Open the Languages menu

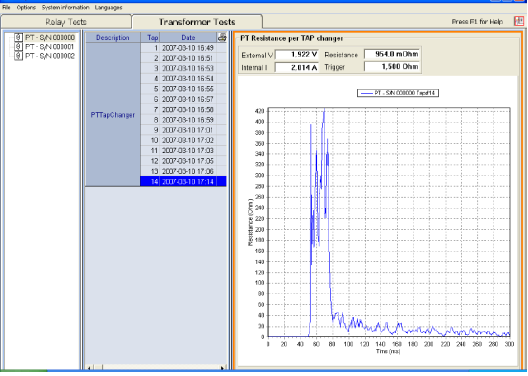108,7
